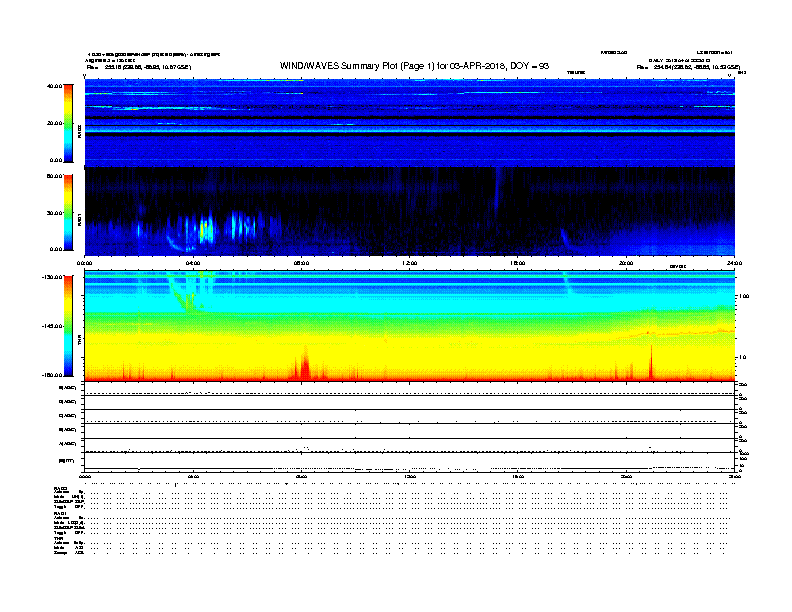This screenshot has height=612, width=792.
Task: Click the 24:00 tick label under RAD1 panel
Action: coord(734,263)
